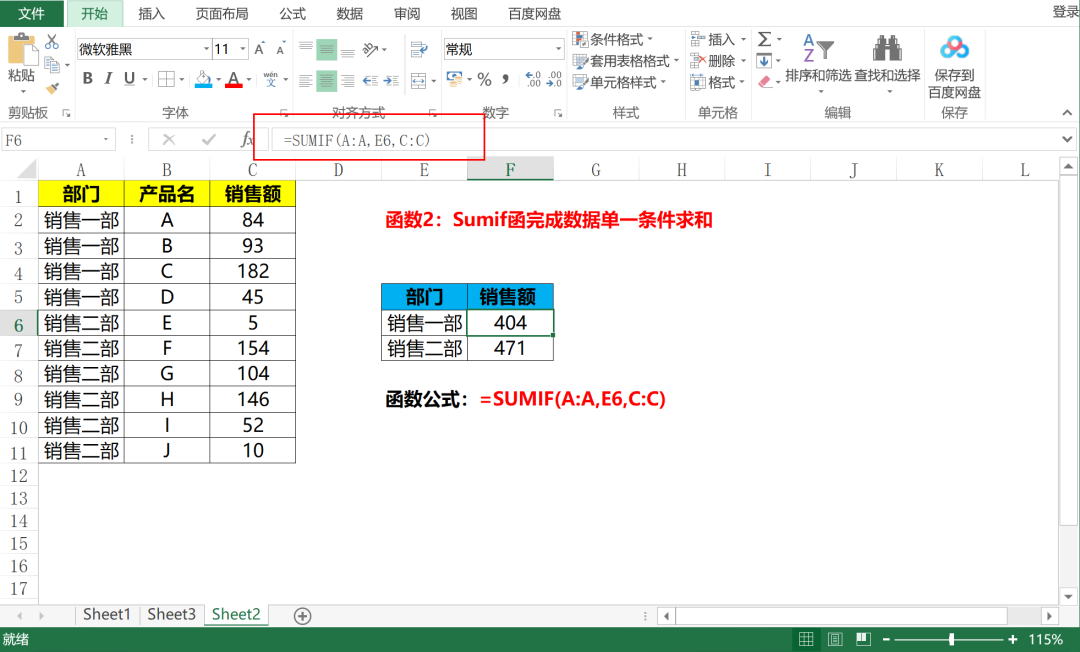Add a new sheet
Screen dimensions: 1080x652
[x=302, y=616]
